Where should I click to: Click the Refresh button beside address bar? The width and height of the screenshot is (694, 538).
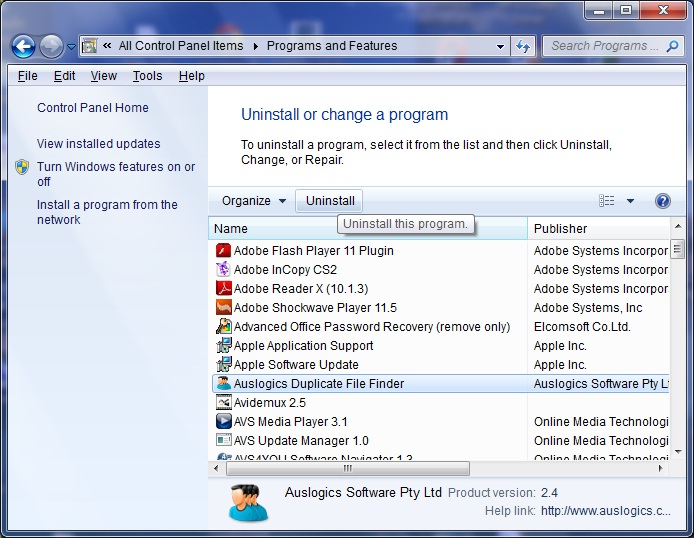tap(523, 46)
